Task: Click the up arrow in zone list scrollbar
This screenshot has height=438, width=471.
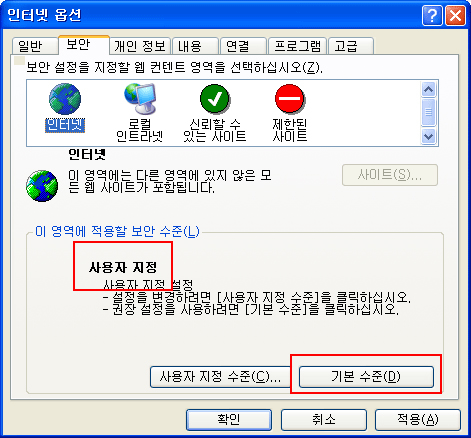Action: [428, 89]
